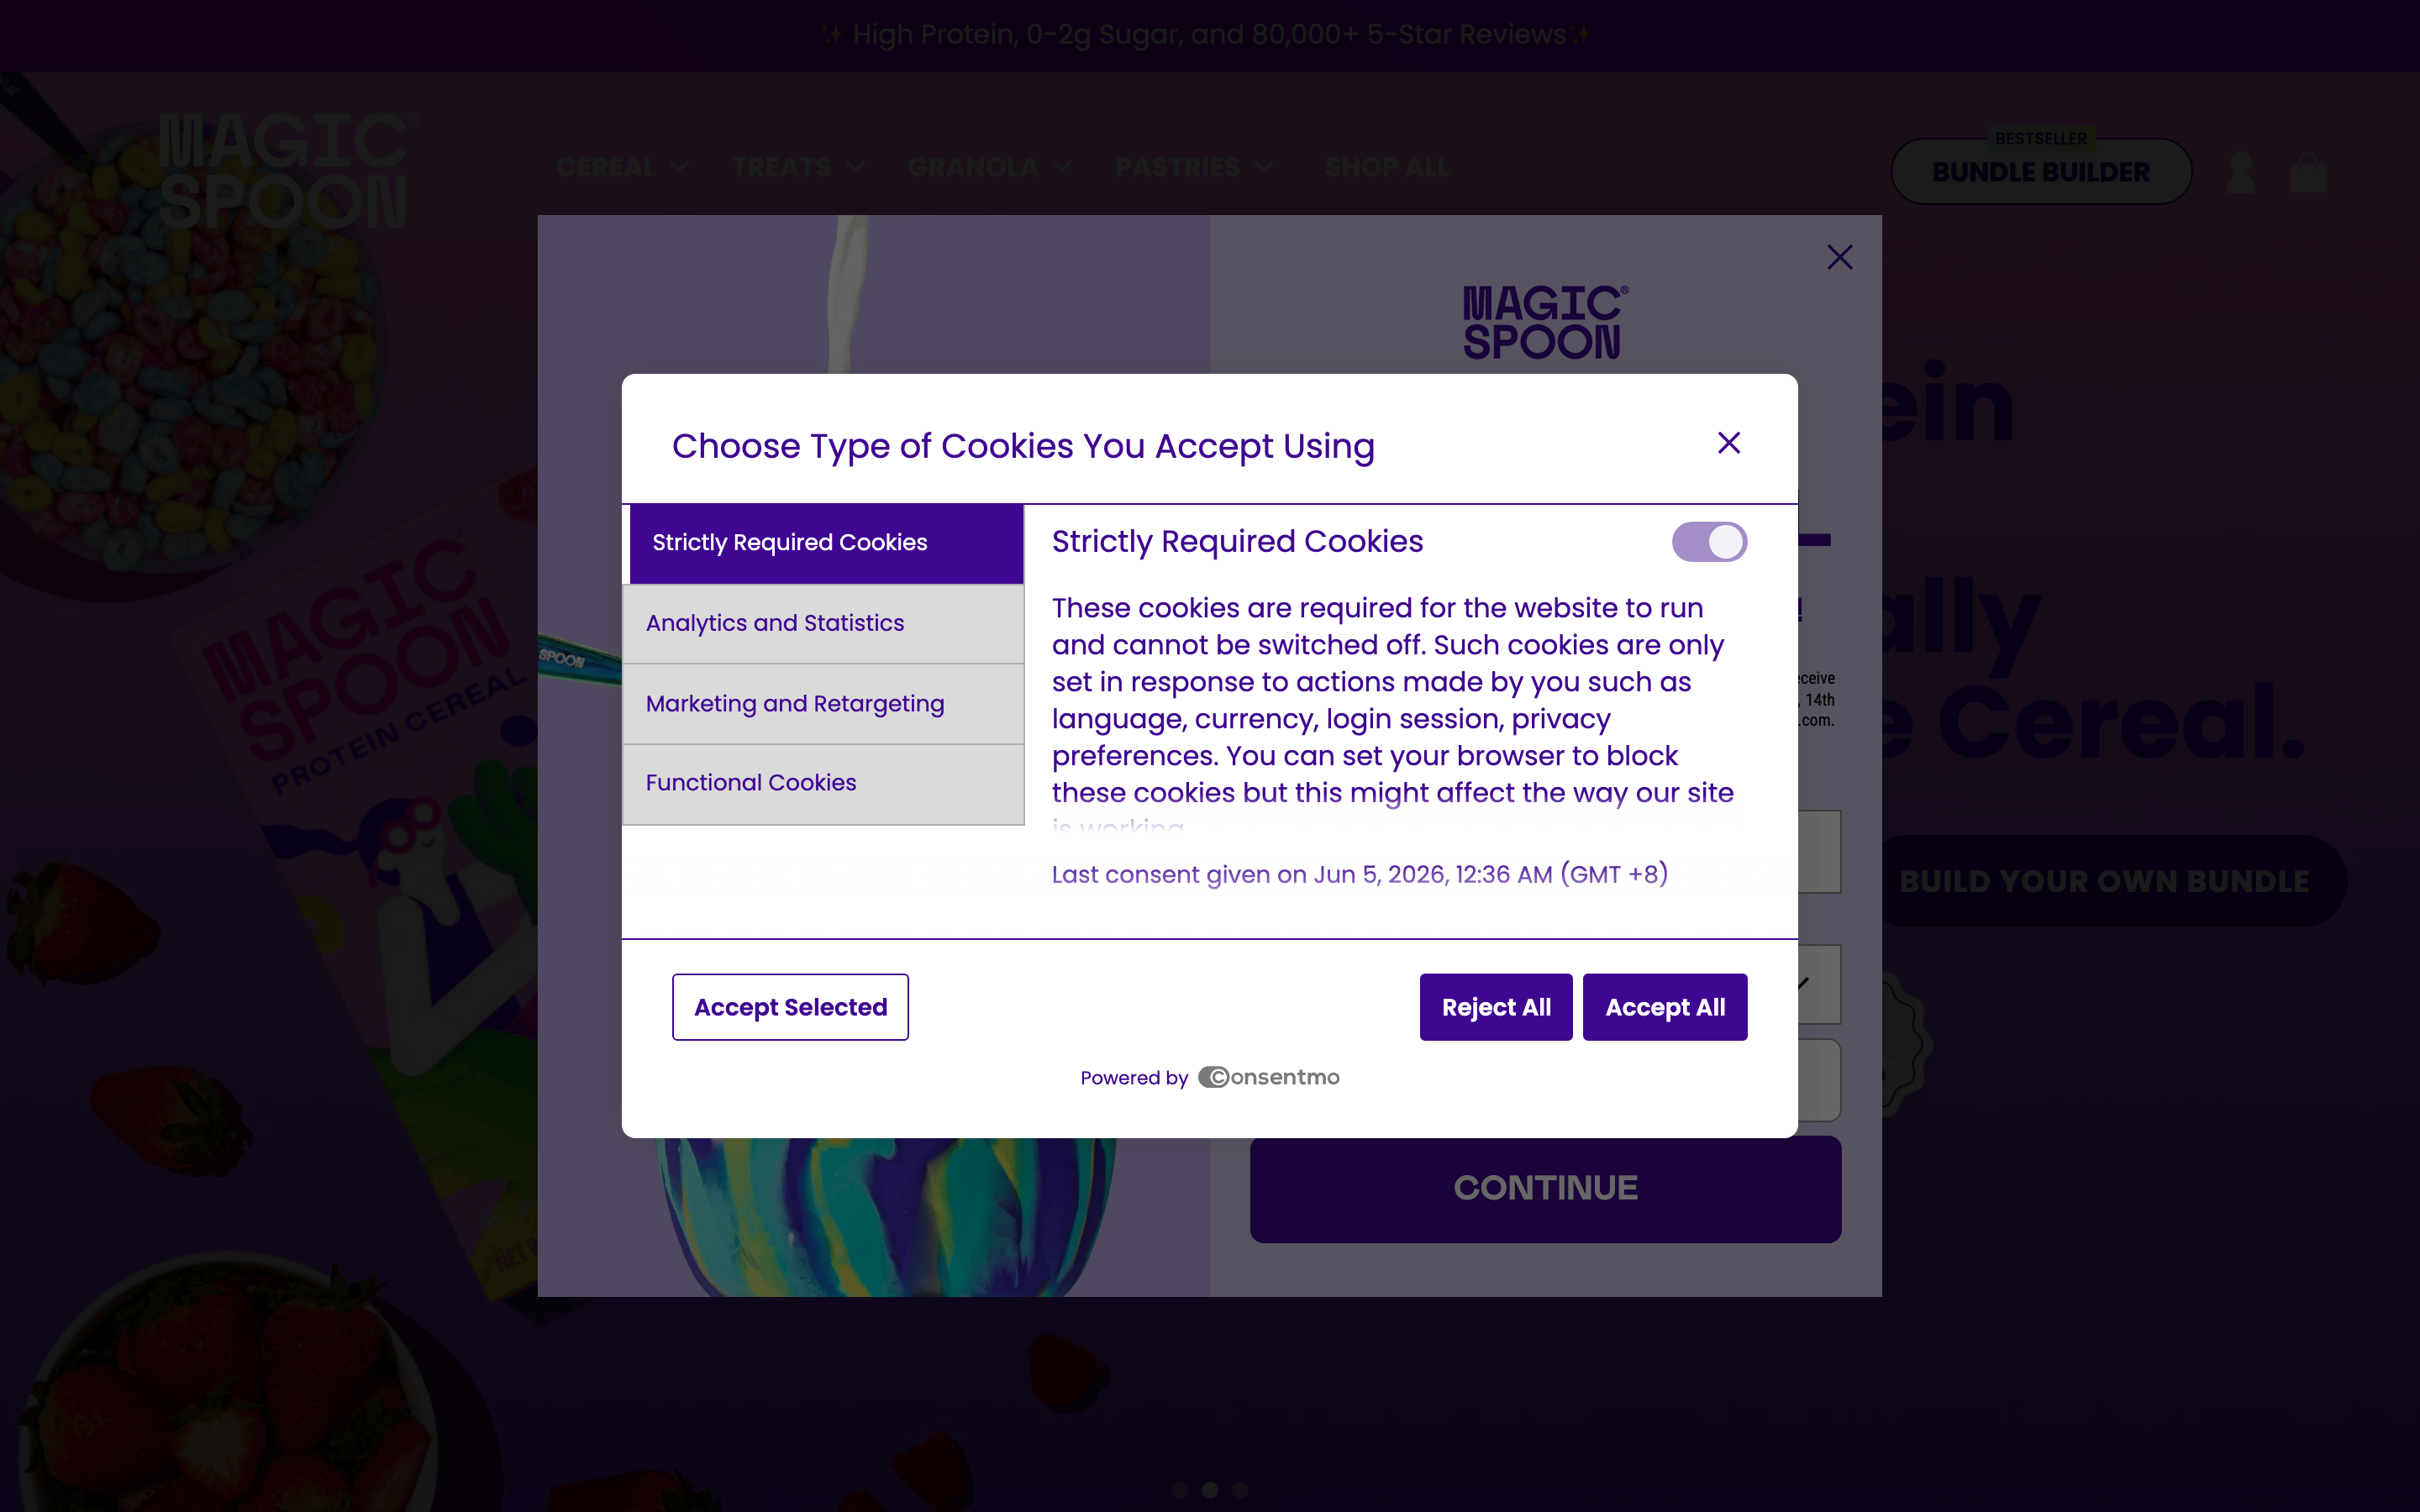Click the Accept Selected button
Screen dimensions: 2420x1512
(x=790, y=1007)
